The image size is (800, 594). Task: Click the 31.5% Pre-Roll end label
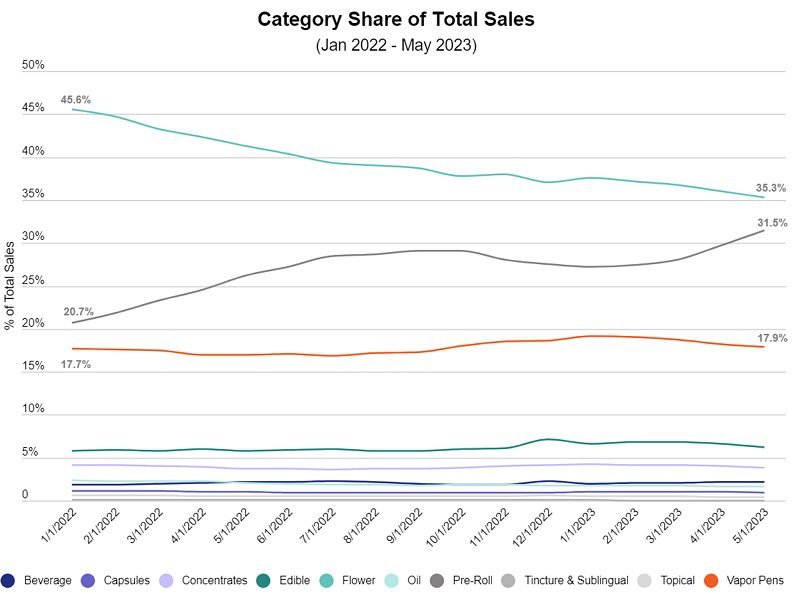pyautogui.click(x=772, y=223)
